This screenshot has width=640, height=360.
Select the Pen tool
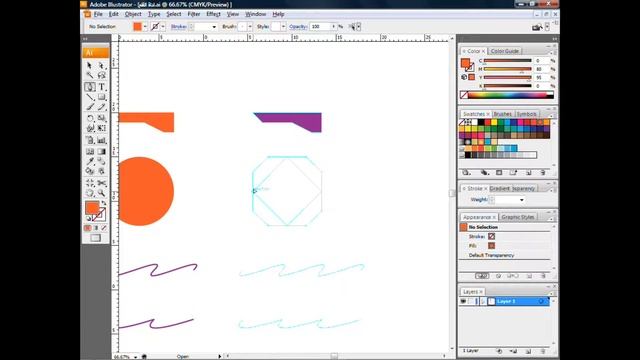click(90, 87)
